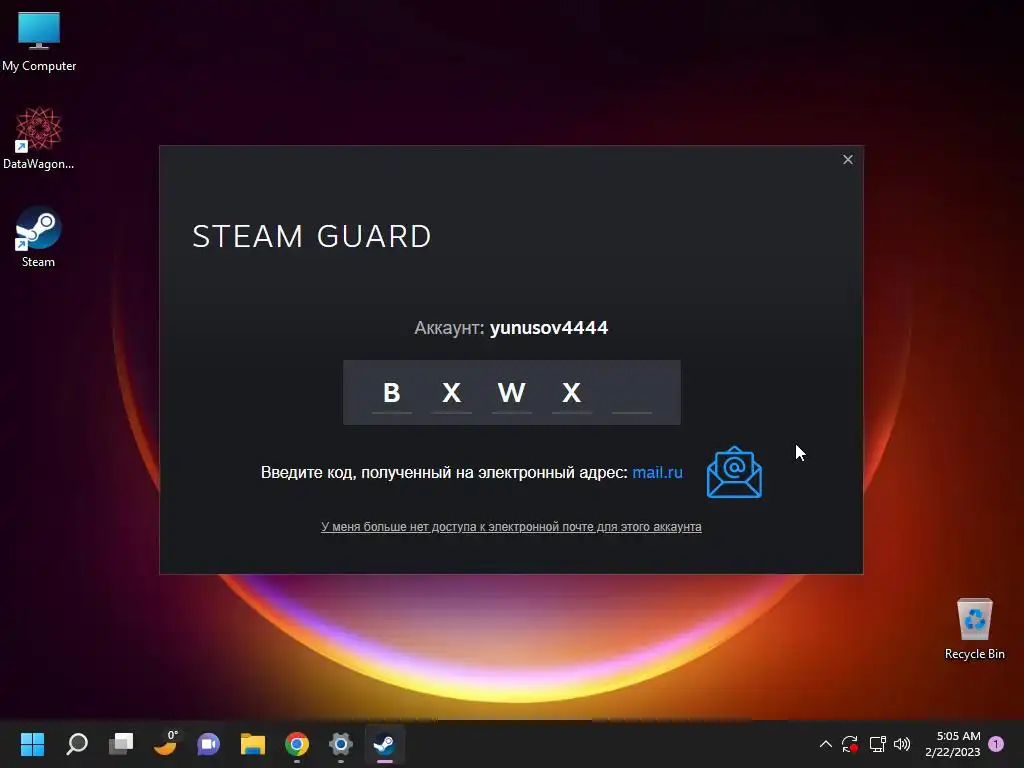Click the account name yunusov4444
The height and width of the screenshot is (768, 1024).
tap(549, 328)
